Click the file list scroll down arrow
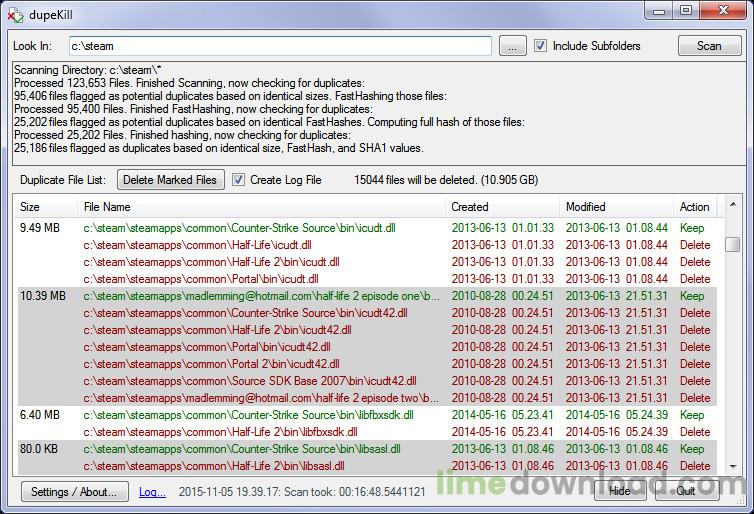Viewport: 754px width, 514px height. click(732, 466)
